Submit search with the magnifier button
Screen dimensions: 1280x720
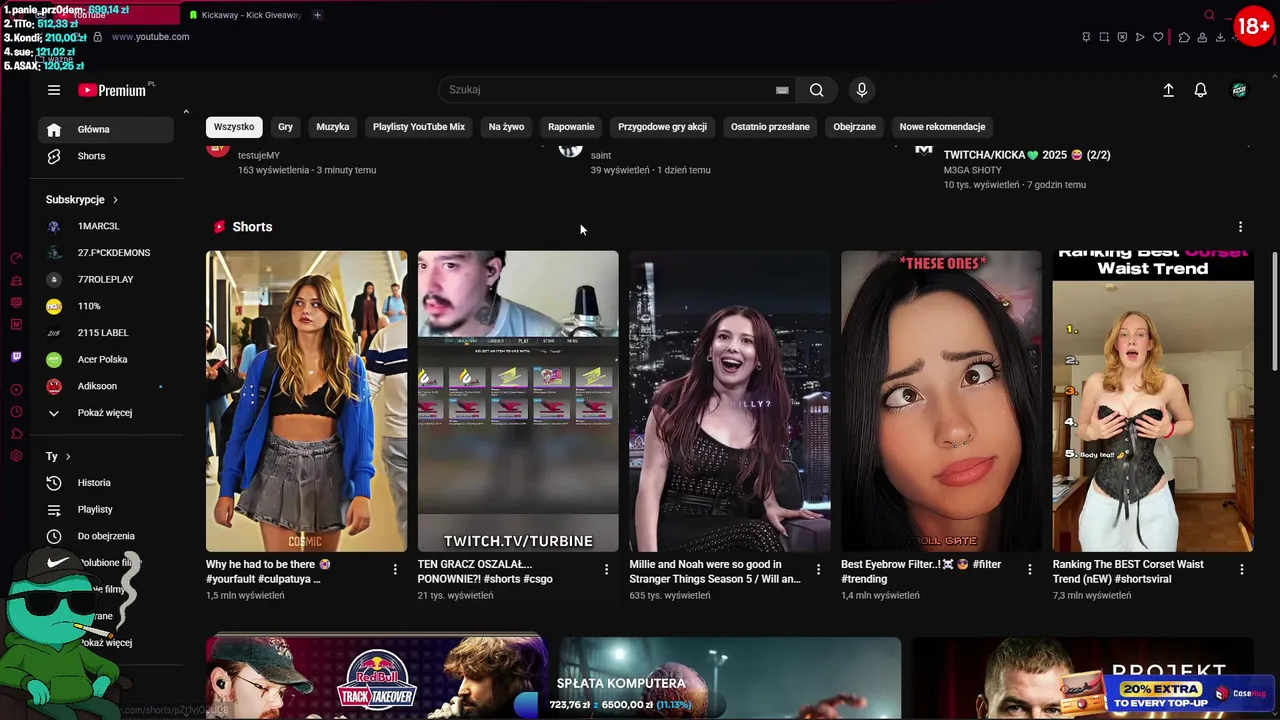[x=817, y=90]
